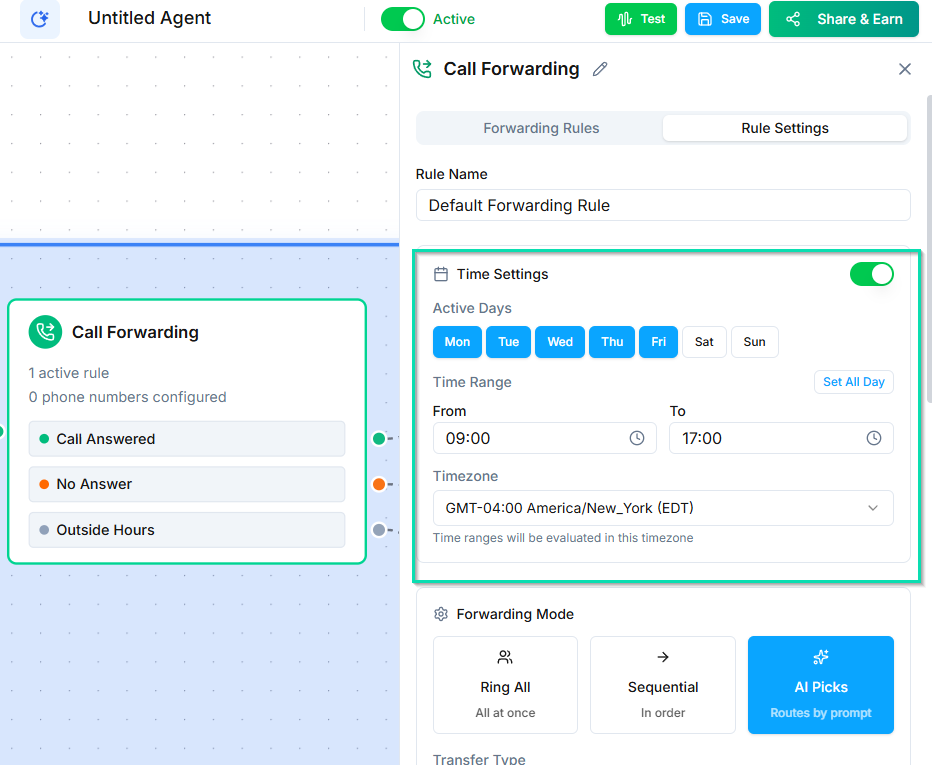This screenshot has height=765, width=932.
Task: Open the Timezone dropdown
Action: pyautogui.click(x=662, y=508)
